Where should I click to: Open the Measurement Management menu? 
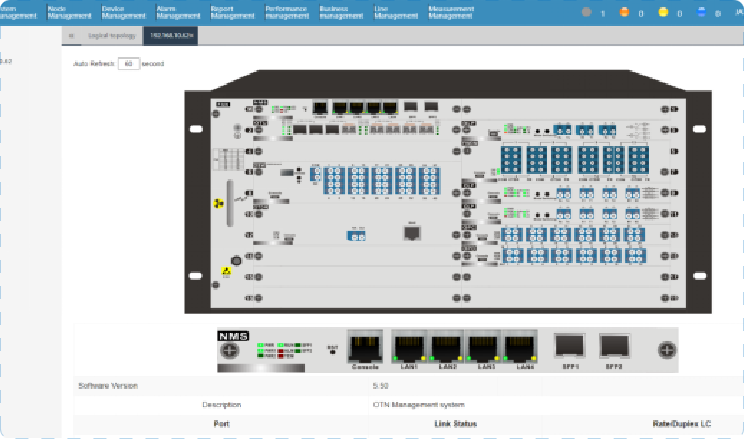452,12
